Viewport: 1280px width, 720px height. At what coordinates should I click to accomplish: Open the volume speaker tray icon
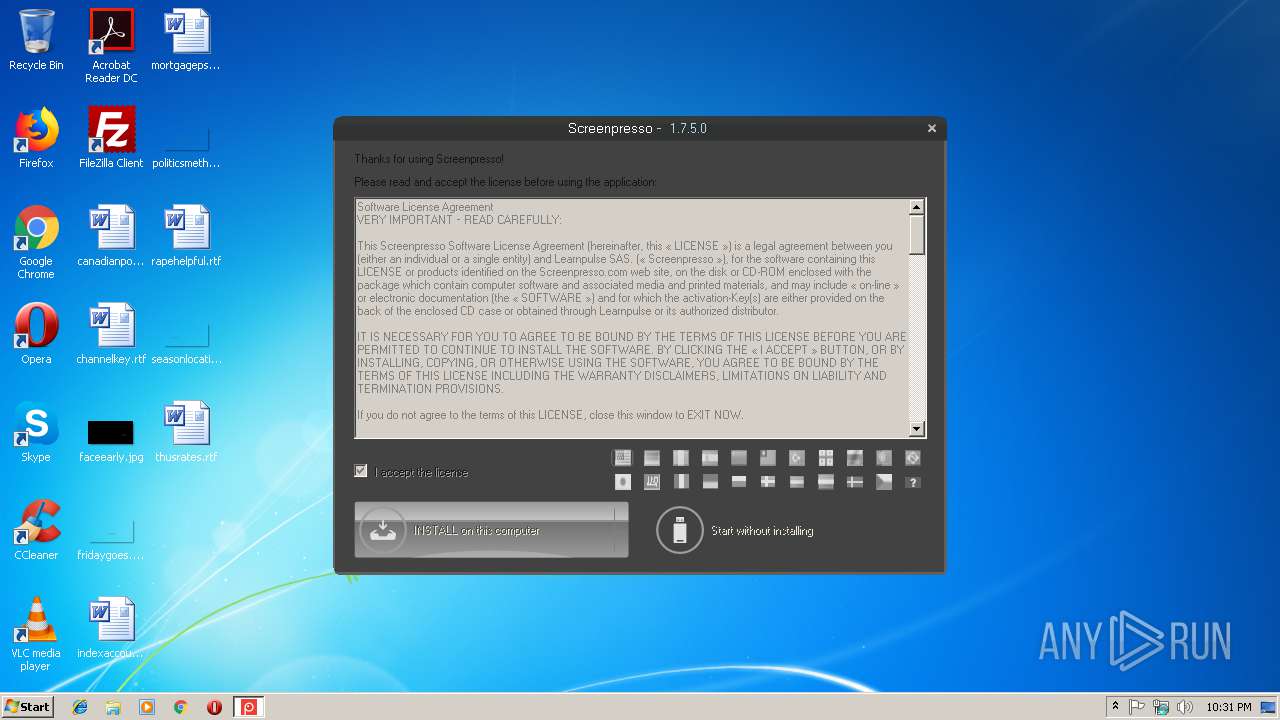click(x=1184, y=707)
